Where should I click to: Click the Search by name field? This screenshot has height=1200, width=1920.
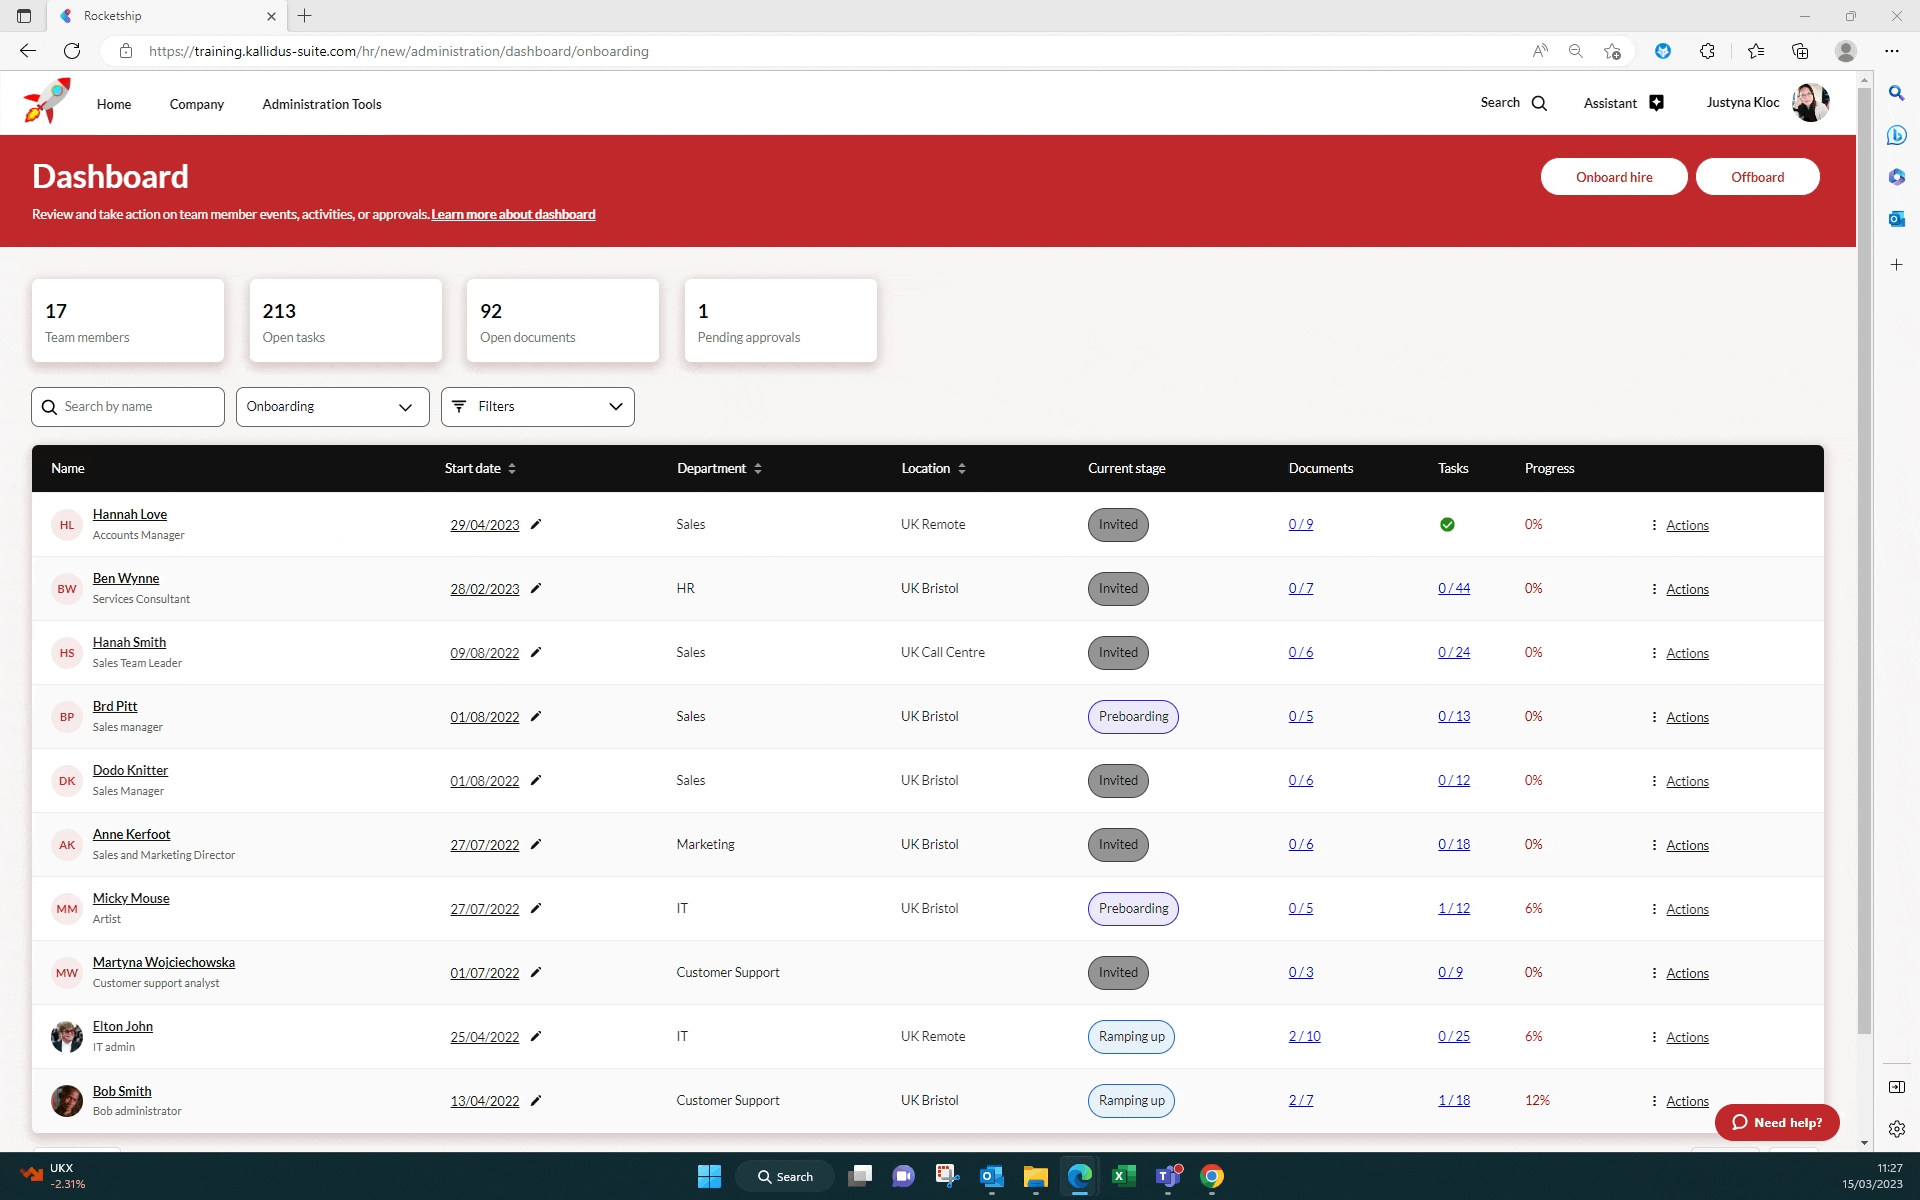(x=127, y=406)
